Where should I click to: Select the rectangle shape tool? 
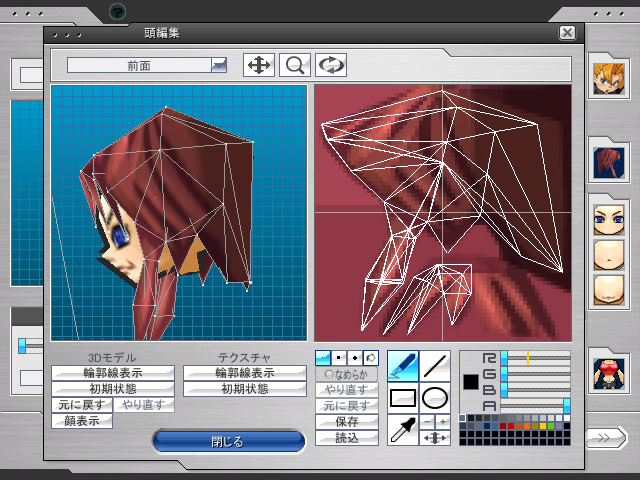(x=402, y=398)
